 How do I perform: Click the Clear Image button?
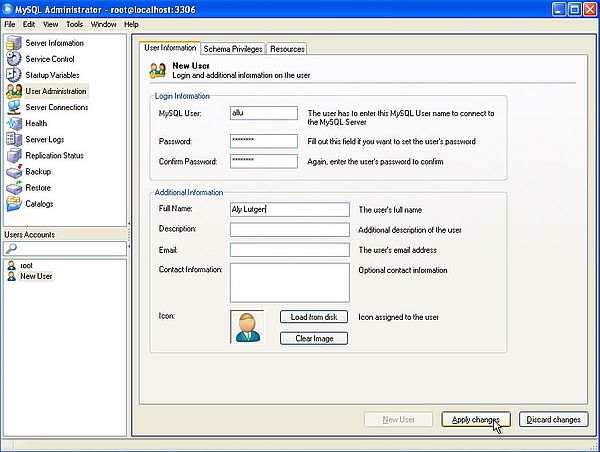point(314,338)
